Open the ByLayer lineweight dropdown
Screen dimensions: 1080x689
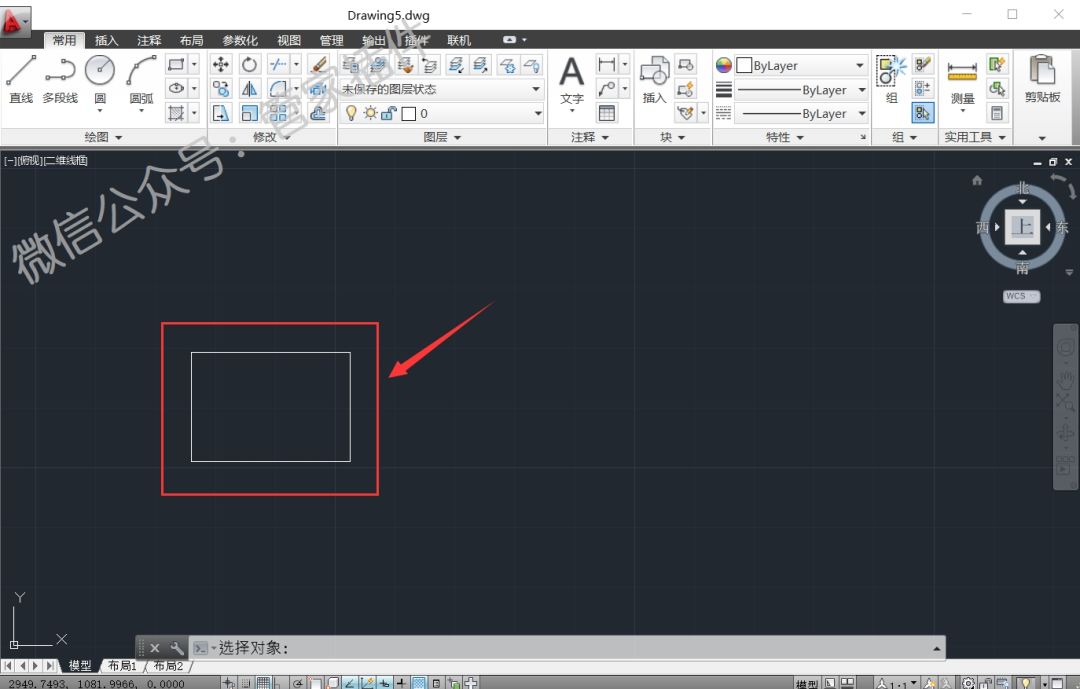pos(801,90)
